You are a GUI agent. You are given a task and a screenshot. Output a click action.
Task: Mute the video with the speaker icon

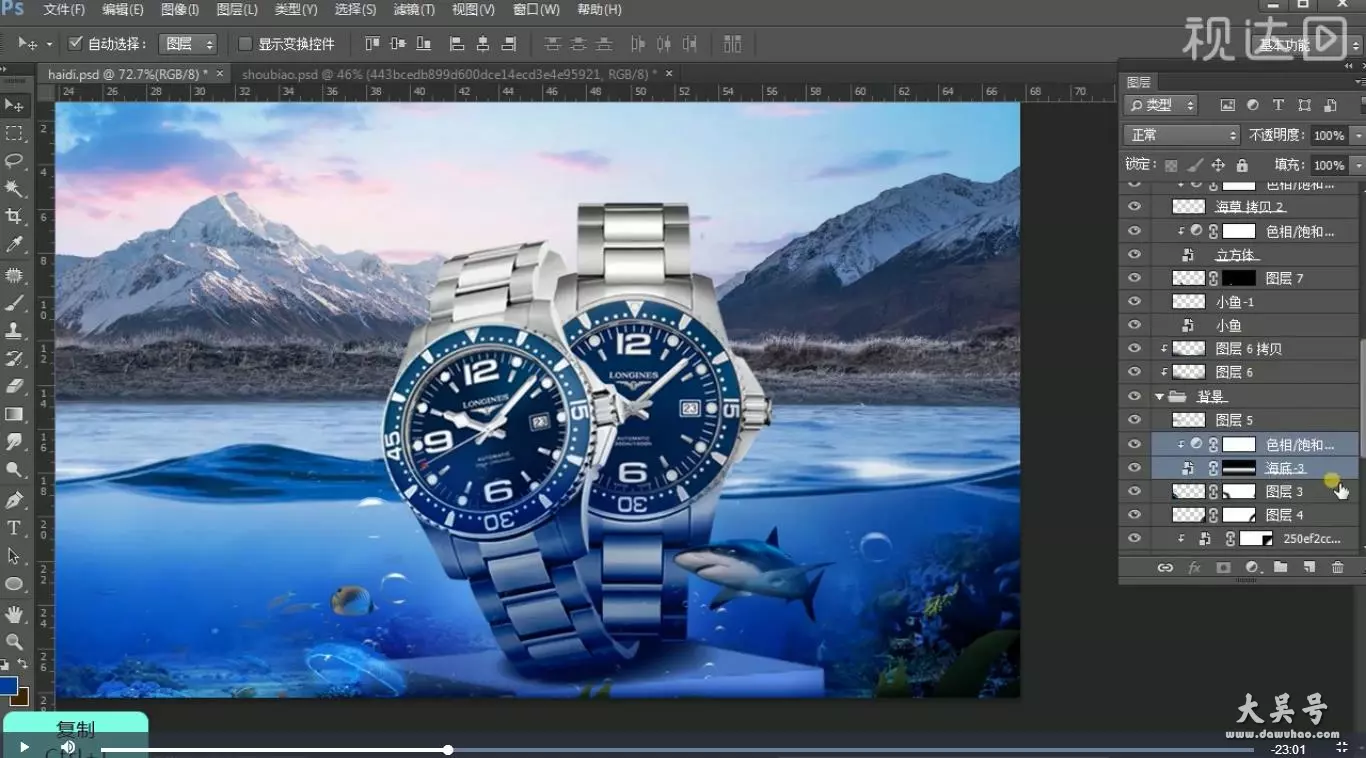click(68, 747)
